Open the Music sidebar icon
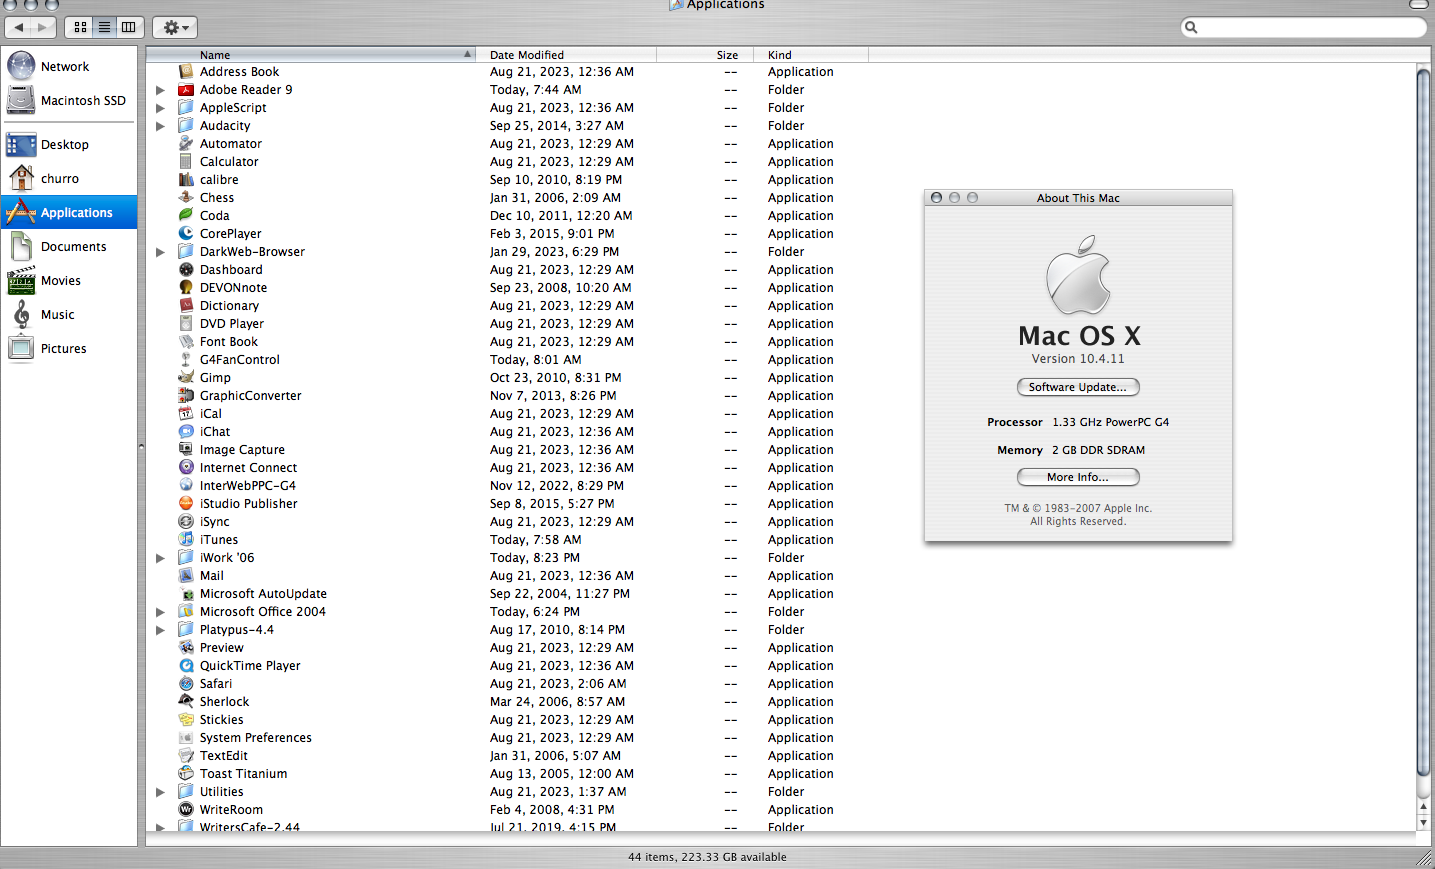This screenshot has width=1435, height=869. (21, 314)
